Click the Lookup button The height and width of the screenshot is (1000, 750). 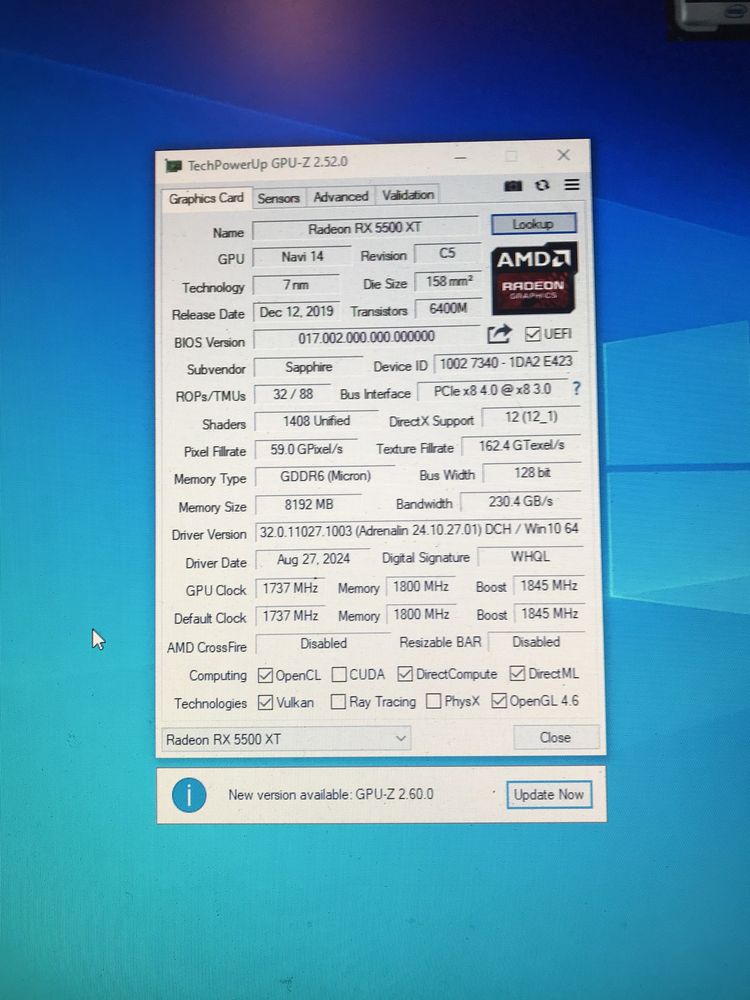coord(533,224)
